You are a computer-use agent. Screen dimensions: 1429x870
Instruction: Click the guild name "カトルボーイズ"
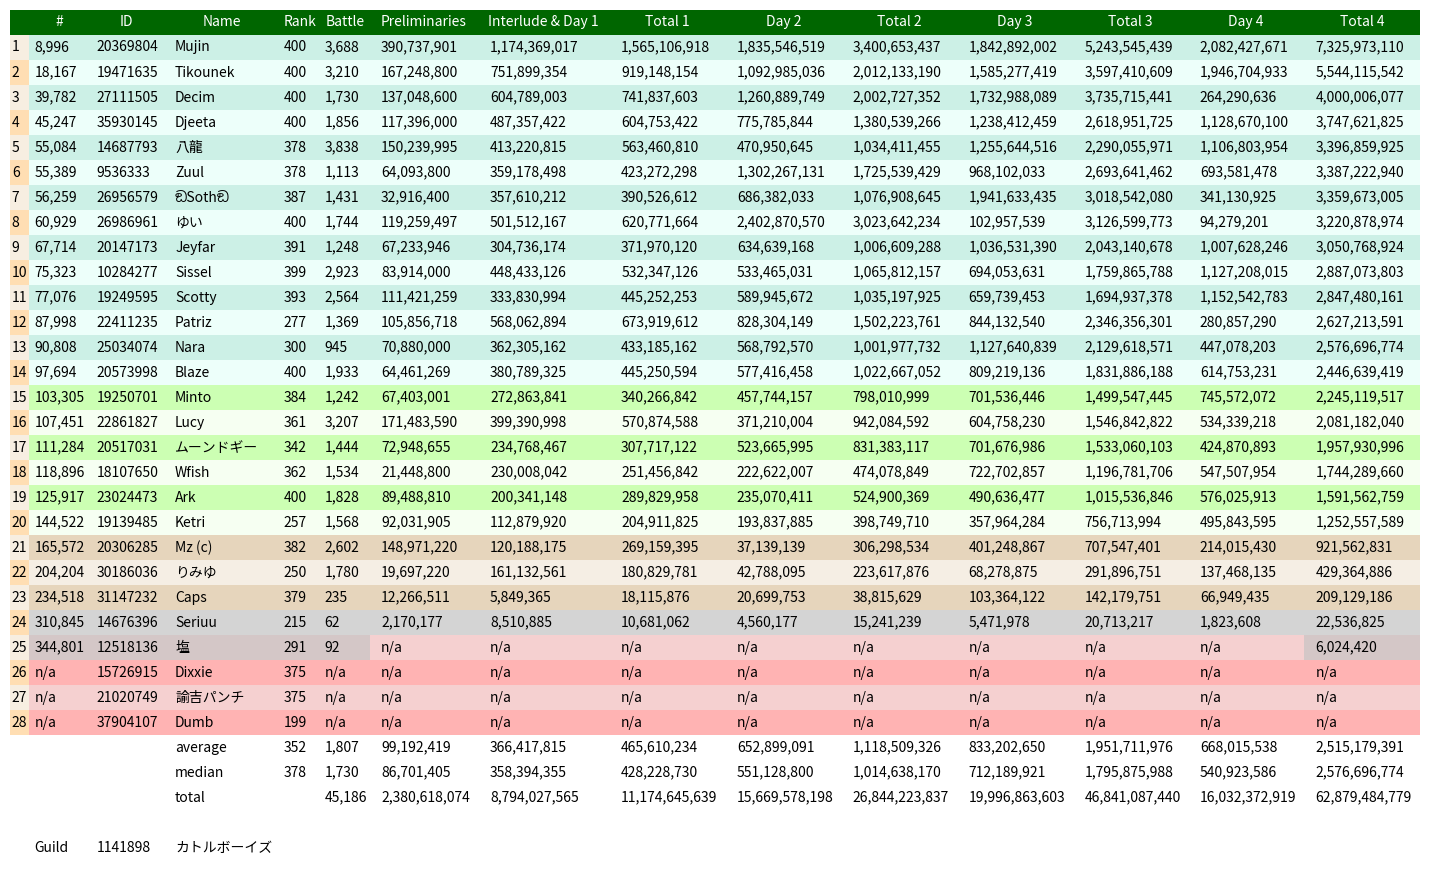click(224, 847)
